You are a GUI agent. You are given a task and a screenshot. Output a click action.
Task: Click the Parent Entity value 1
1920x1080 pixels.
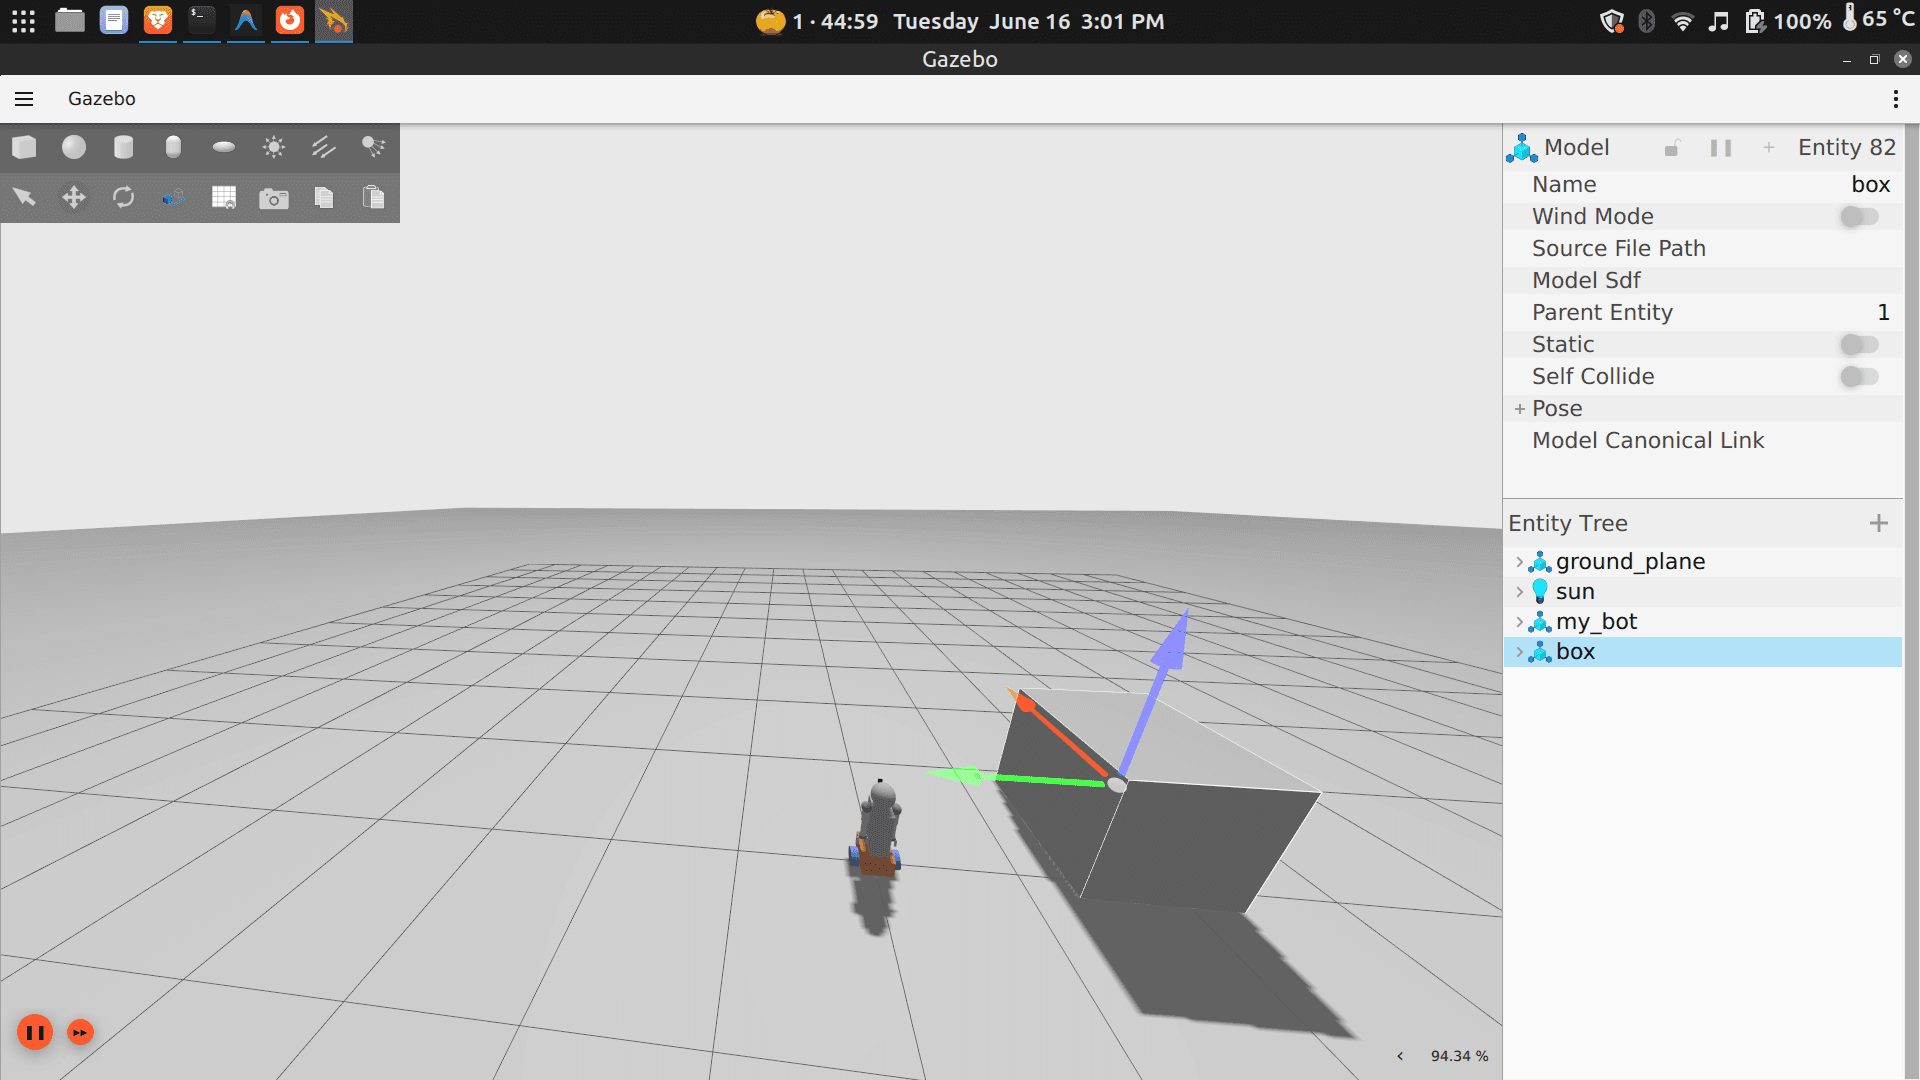[x=1883, y=312]
